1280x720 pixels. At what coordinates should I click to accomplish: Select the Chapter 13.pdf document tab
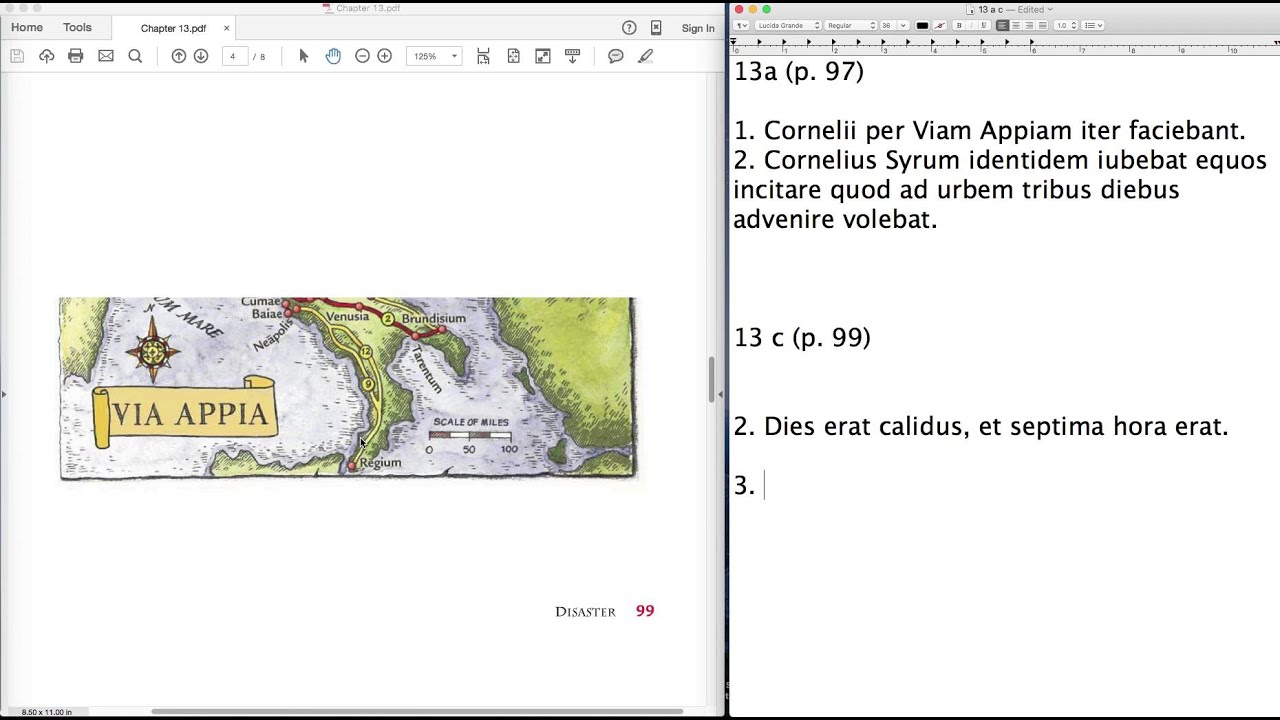pyautogui.click(x=173, y=28)
